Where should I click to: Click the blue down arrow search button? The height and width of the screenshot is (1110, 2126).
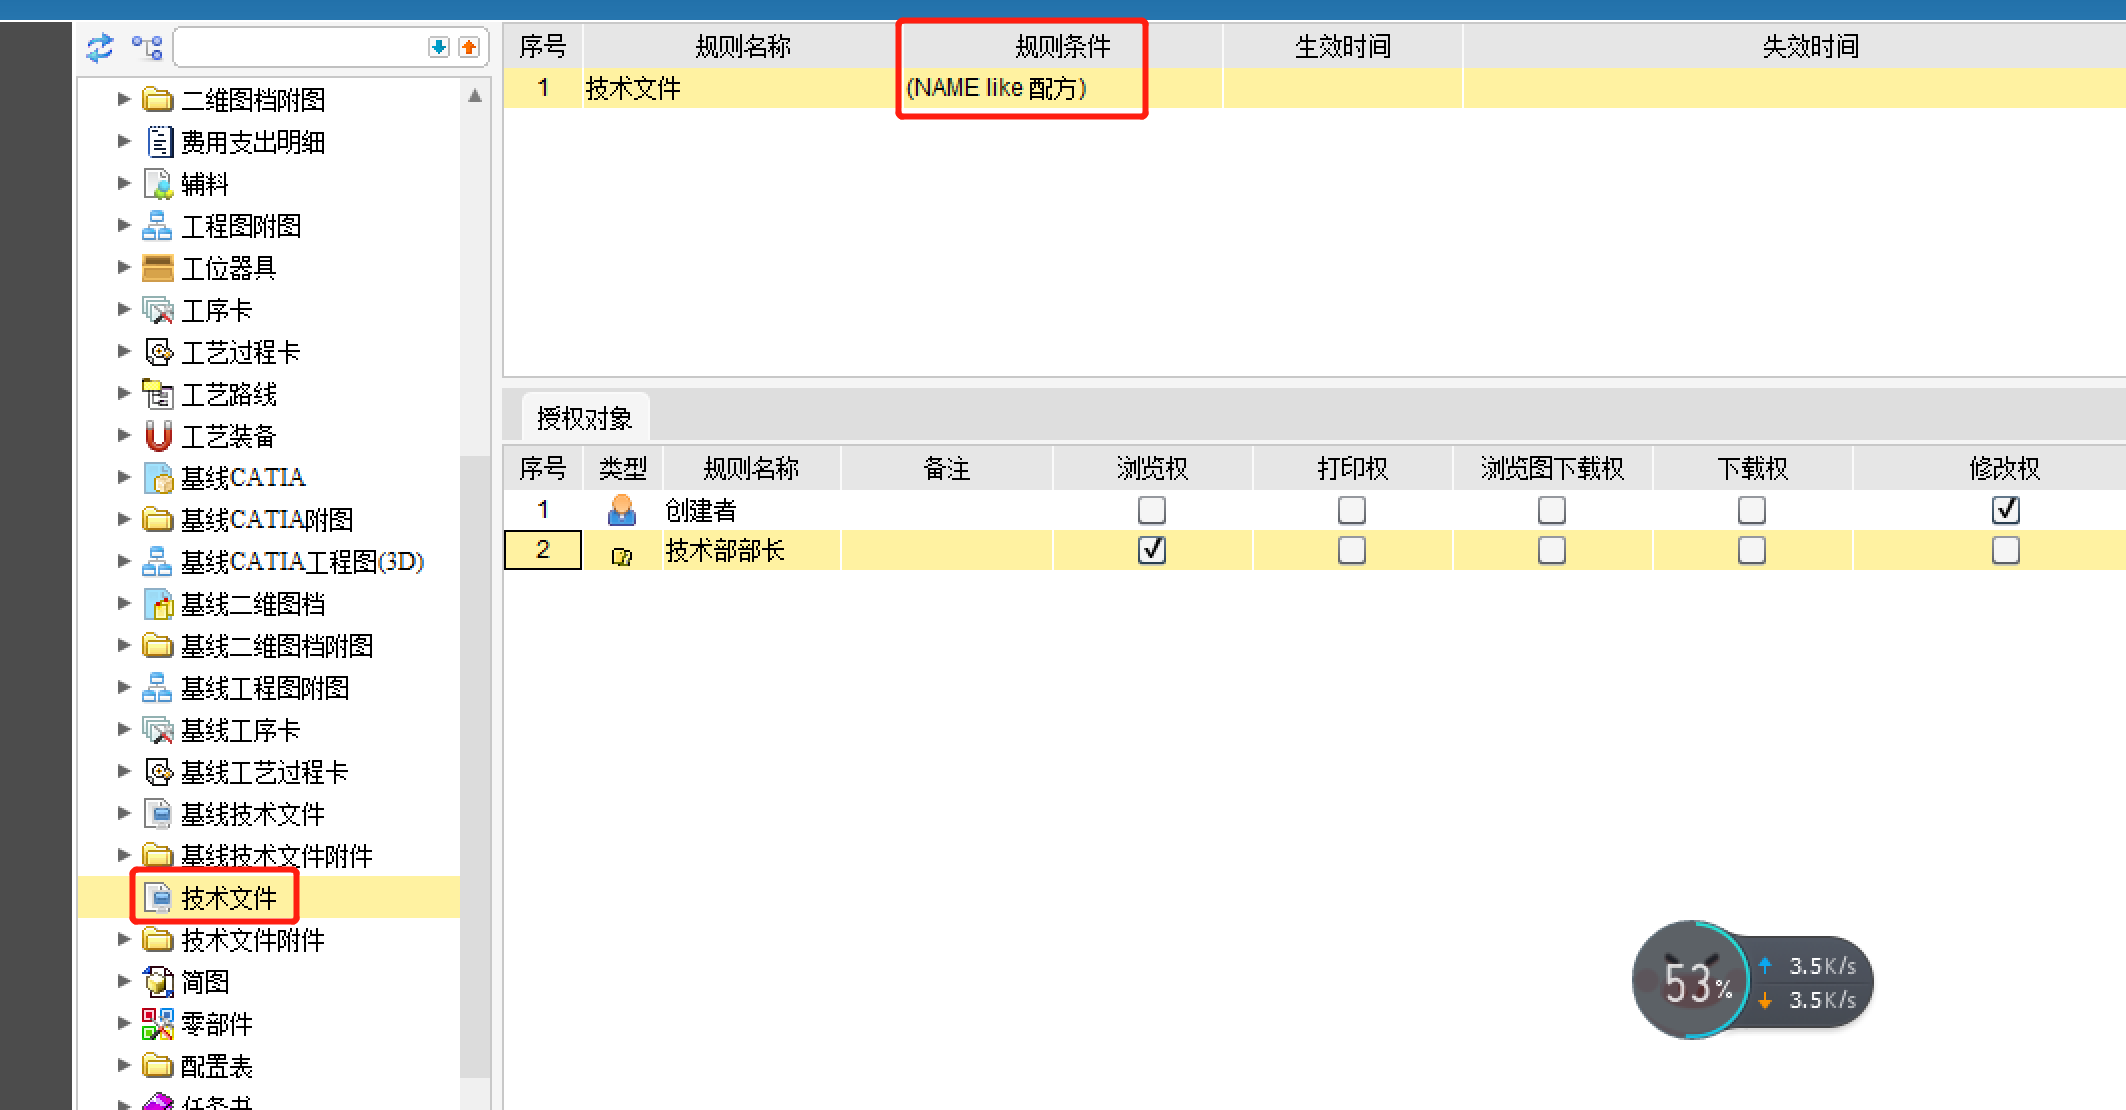[438, 47]
